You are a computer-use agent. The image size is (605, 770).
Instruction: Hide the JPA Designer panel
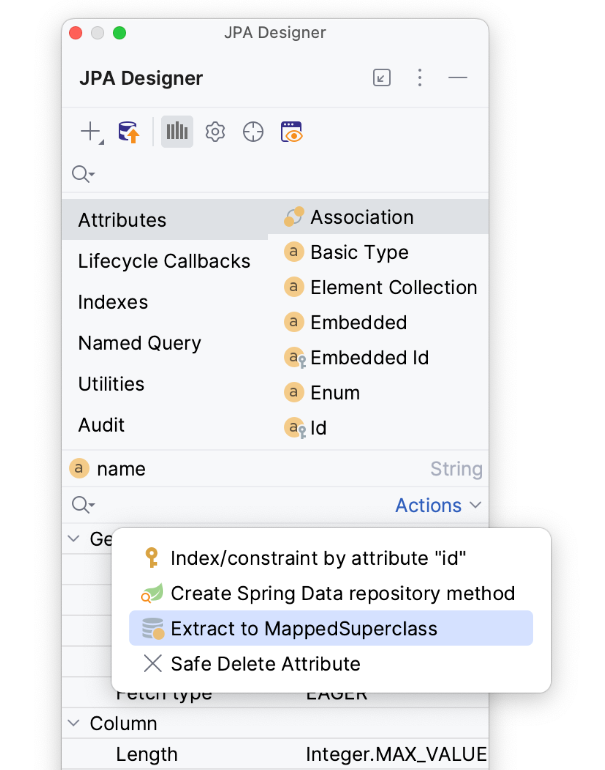[x=458, y=78]
